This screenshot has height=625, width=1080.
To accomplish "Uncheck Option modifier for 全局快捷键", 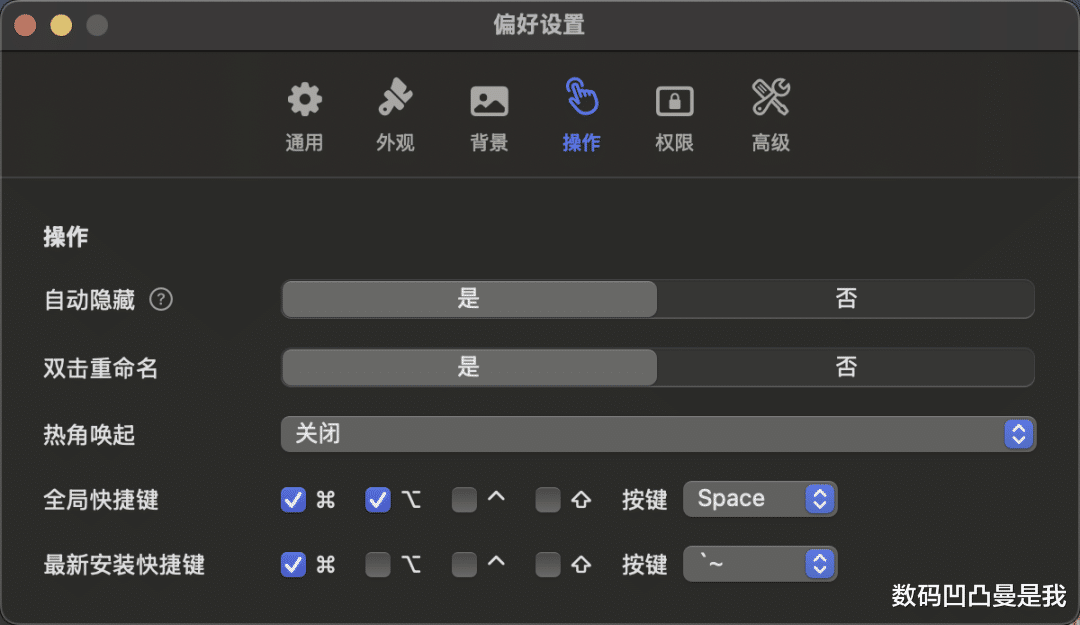I will pyautogui.click(x=378, y=499).
